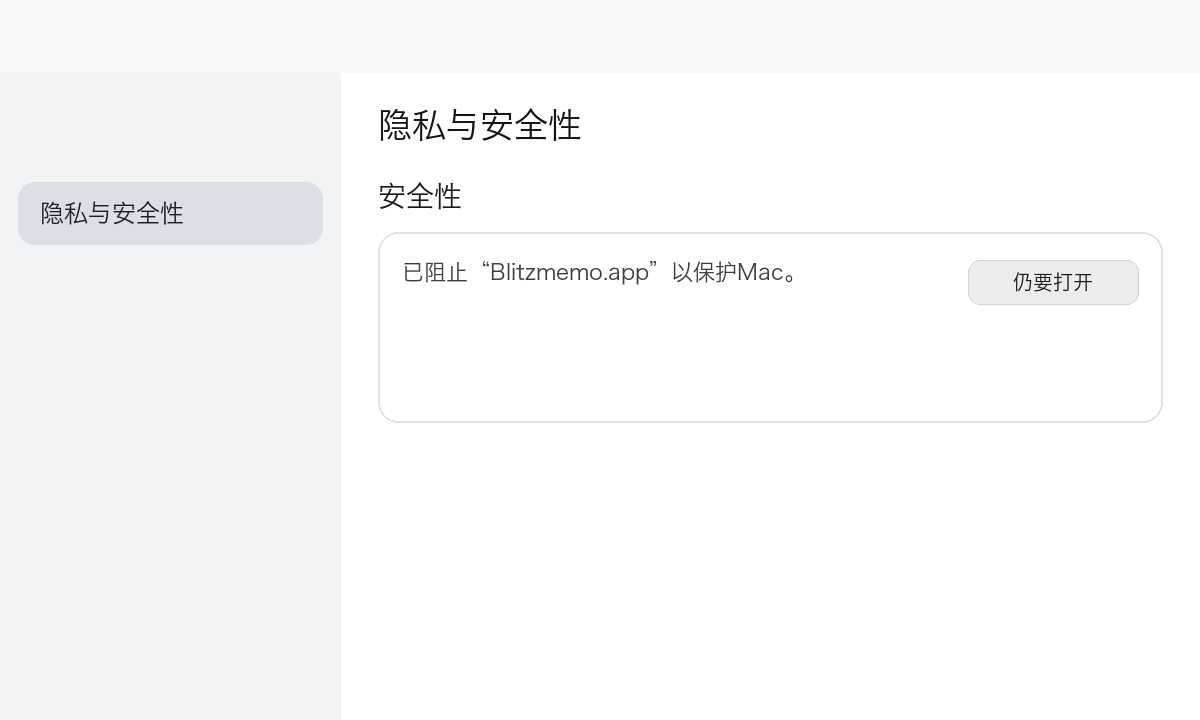1200x720 pixels.
Task: Open Blitzmemo.app anyway despite the block
Action: click(1053, 282)
